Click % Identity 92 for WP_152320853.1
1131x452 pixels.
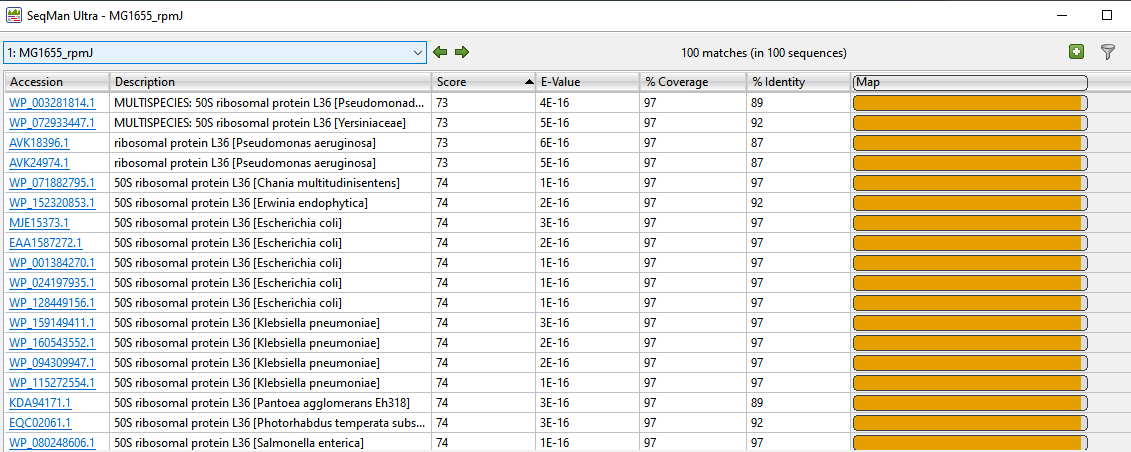757,203
